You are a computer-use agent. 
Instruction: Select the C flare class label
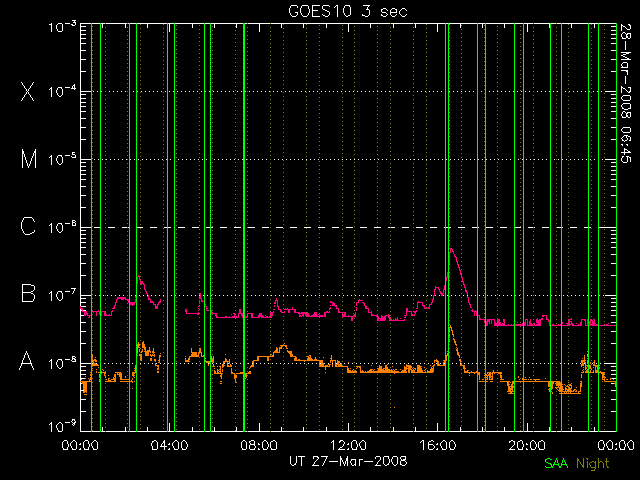(x=28, y=226)
